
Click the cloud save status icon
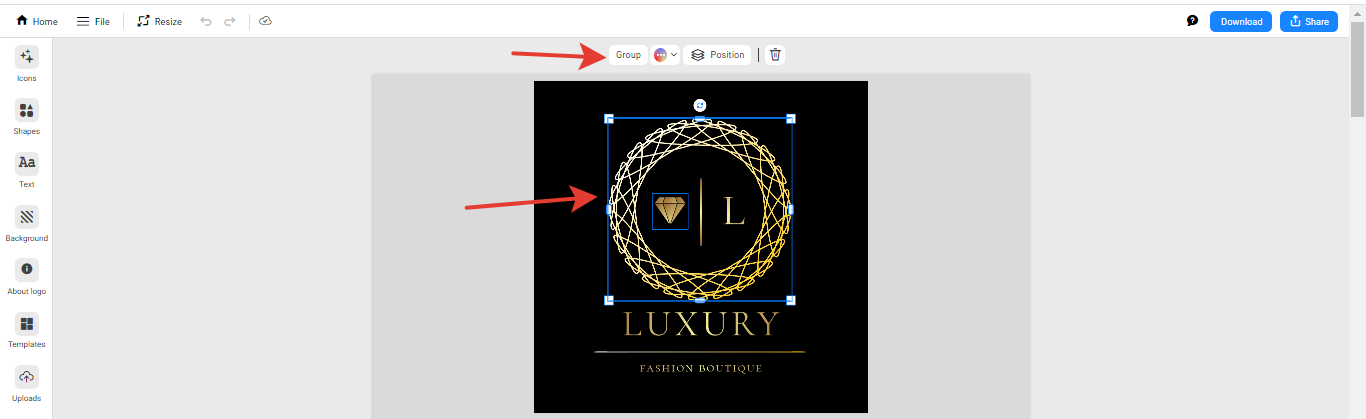click(265, 21)
